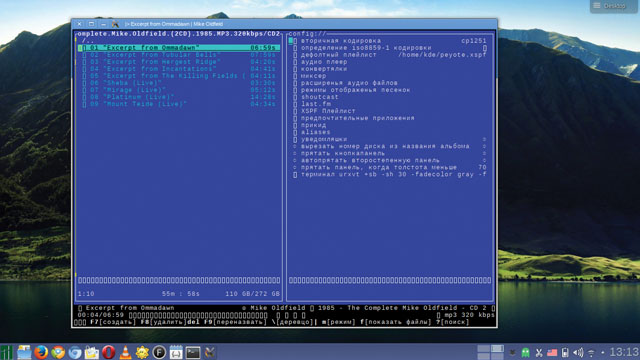Image resolution: width=640 pixels, height=360 pixels.
Task: Select track 09 "Mount Teide (Live)"
Action: [x=179, y=104]
